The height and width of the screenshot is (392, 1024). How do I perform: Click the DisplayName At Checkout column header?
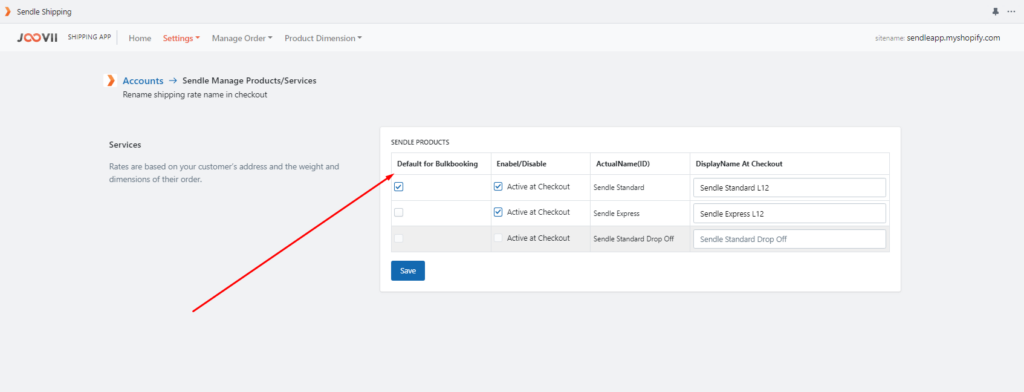[739, 164]
